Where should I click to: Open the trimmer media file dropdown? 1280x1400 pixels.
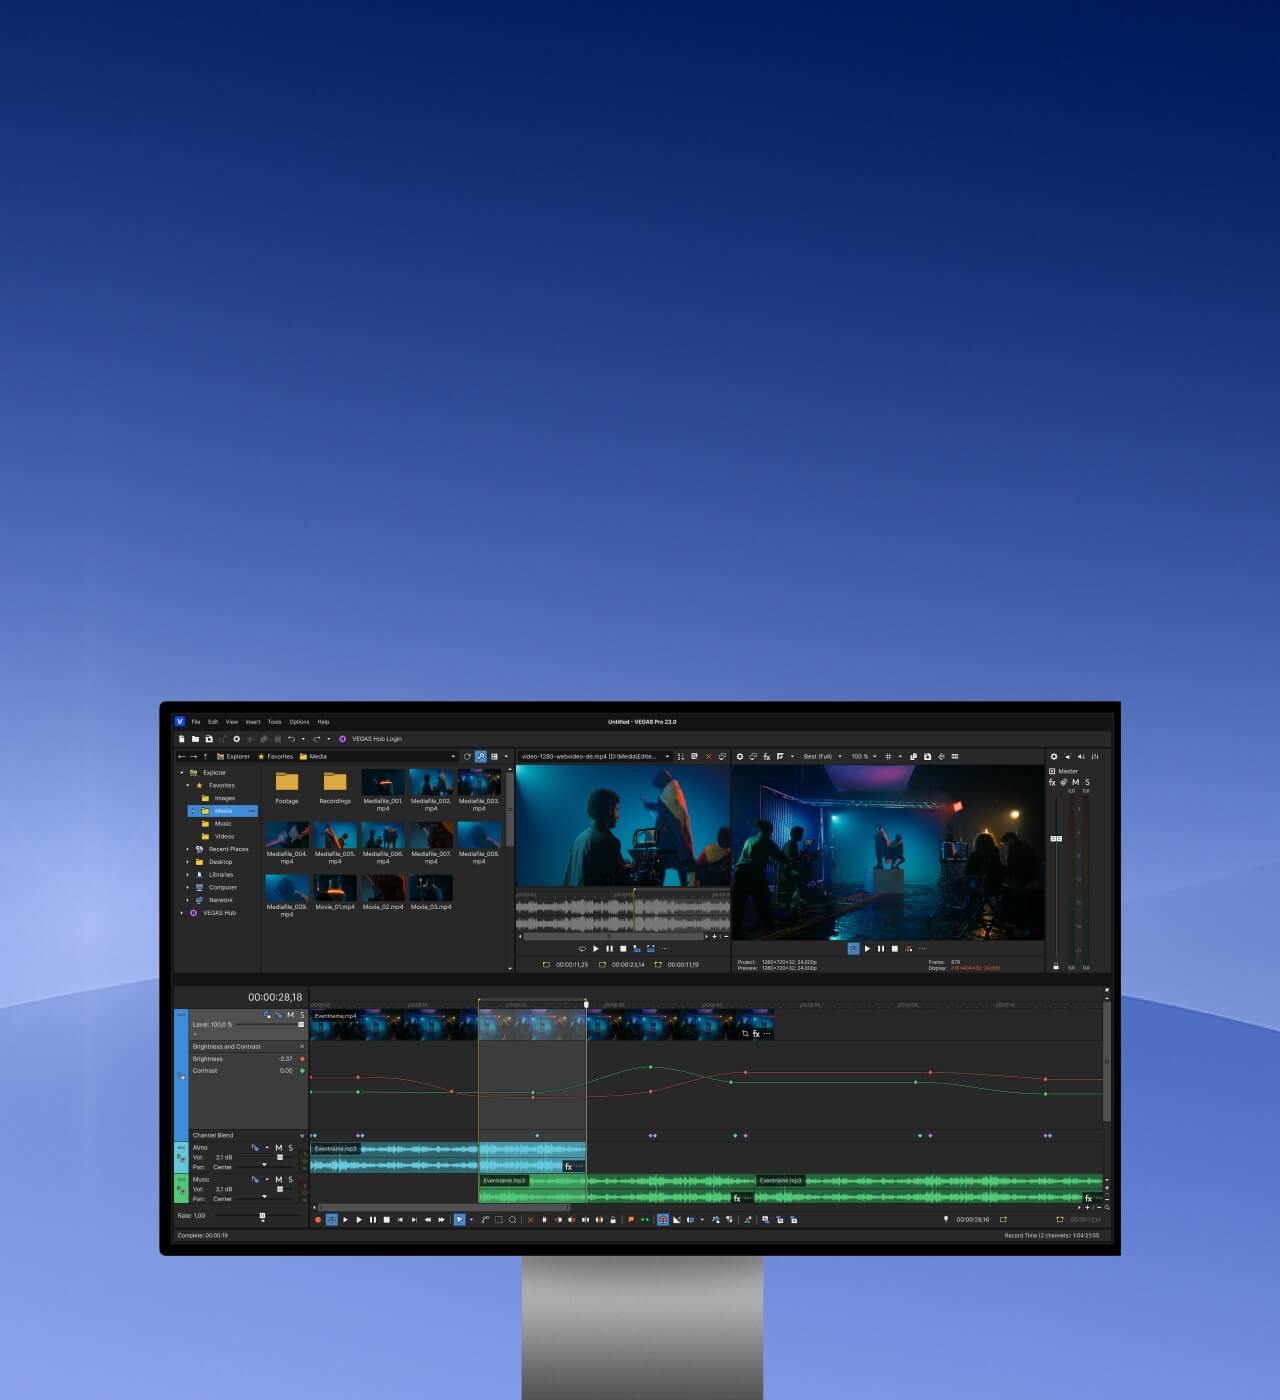(667, 757)
